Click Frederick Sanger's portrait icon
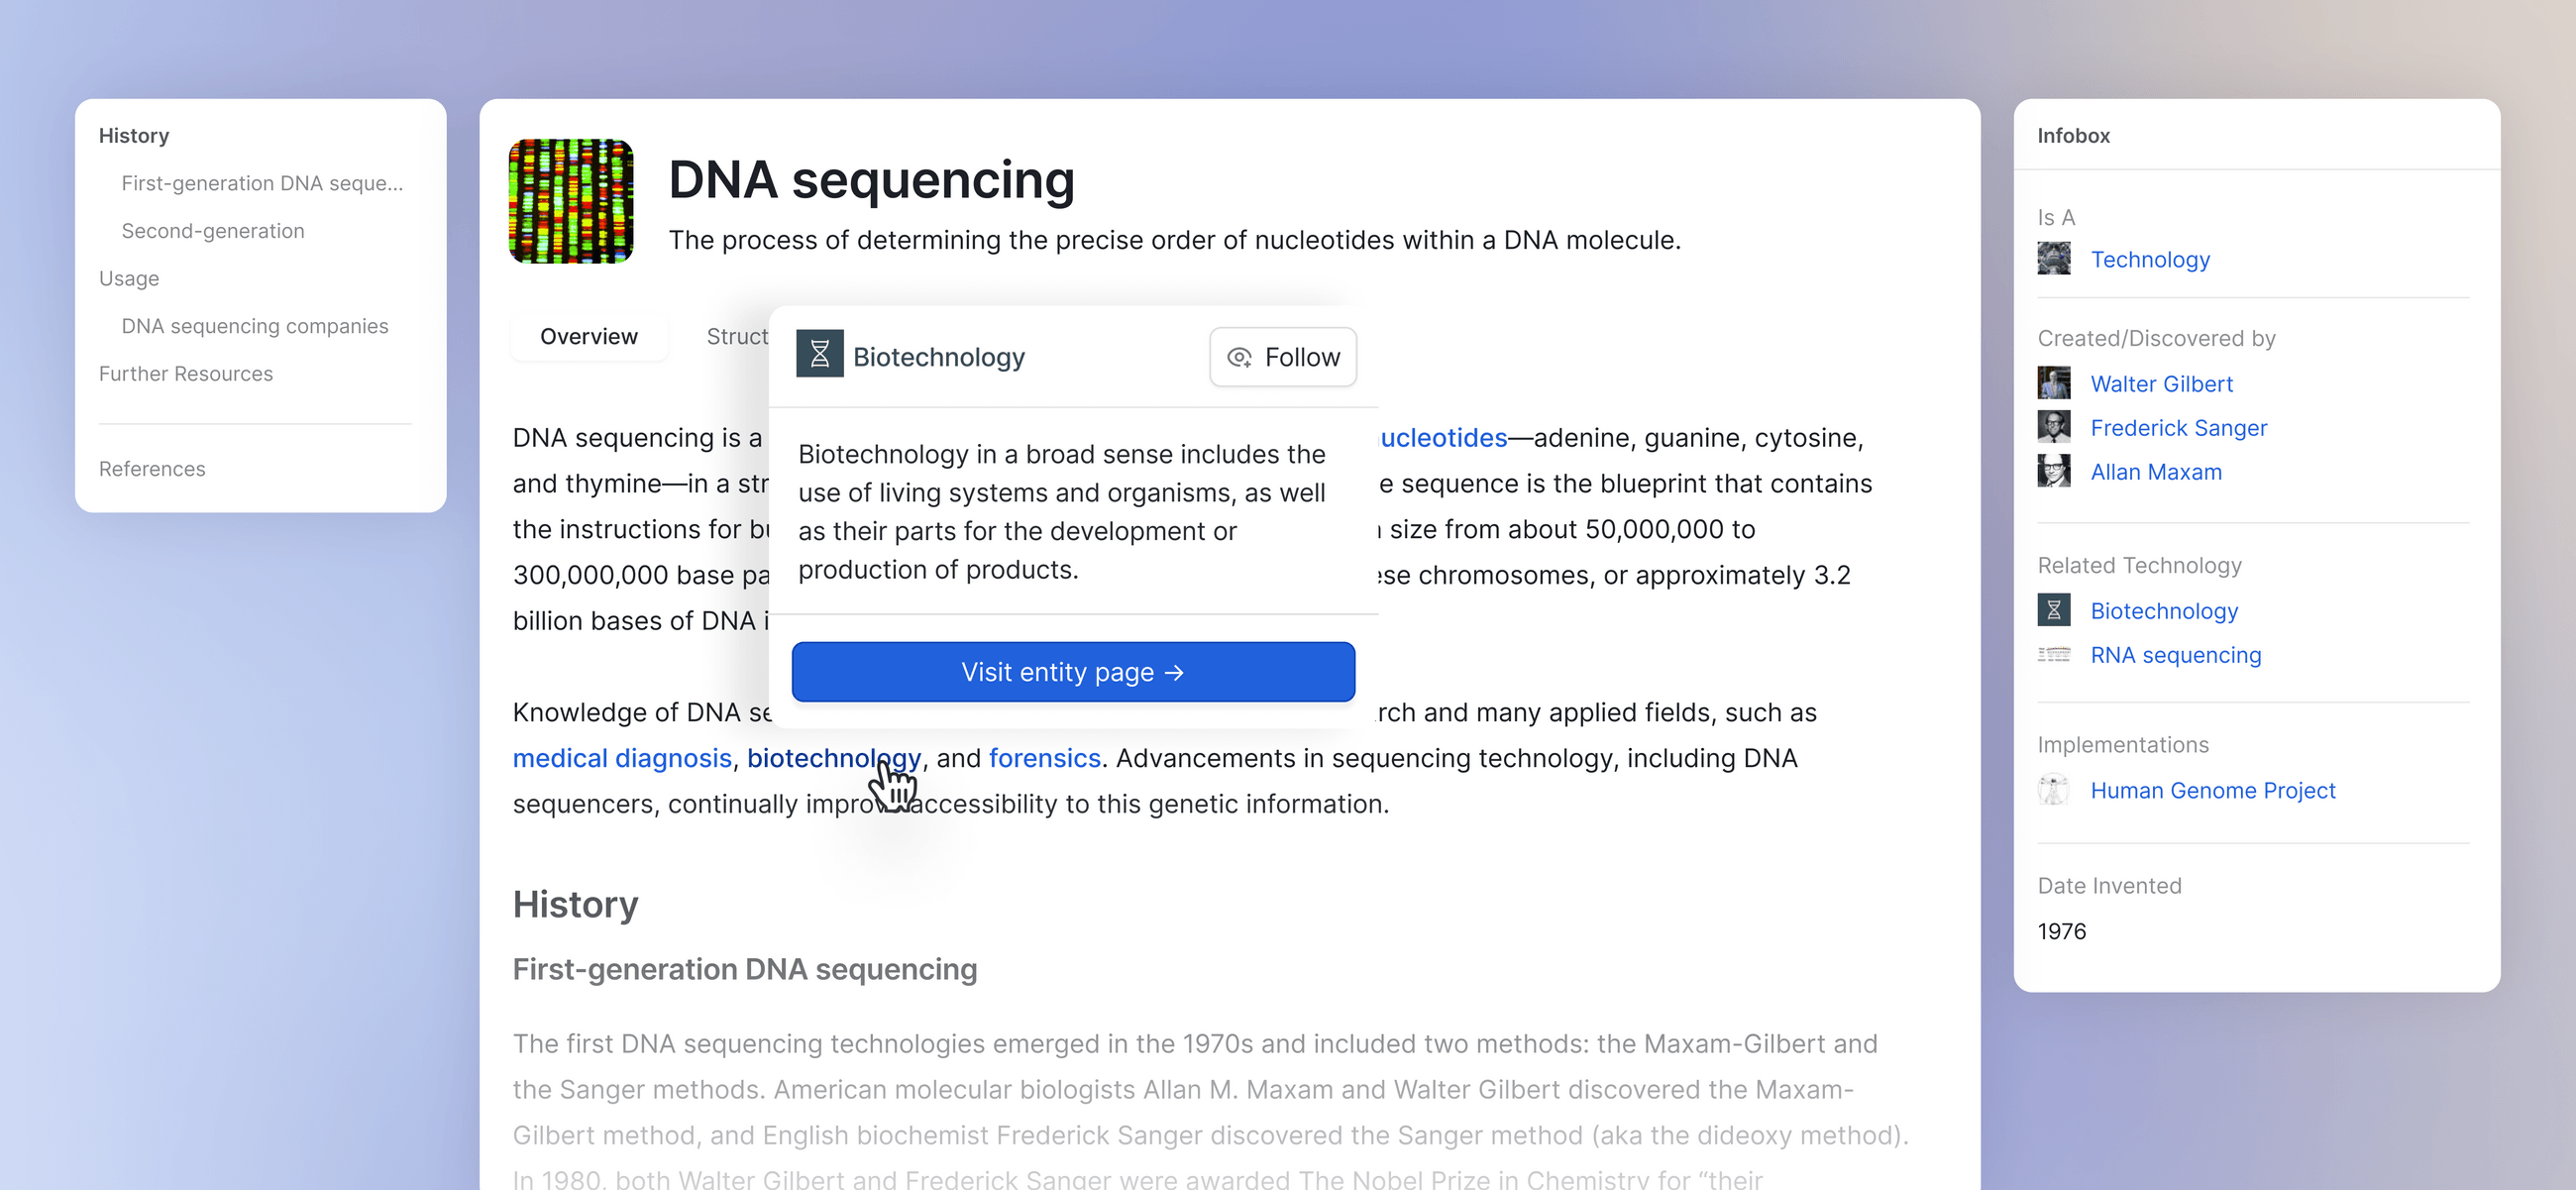This screenshot has width=2576, height=1190. 2054,427
